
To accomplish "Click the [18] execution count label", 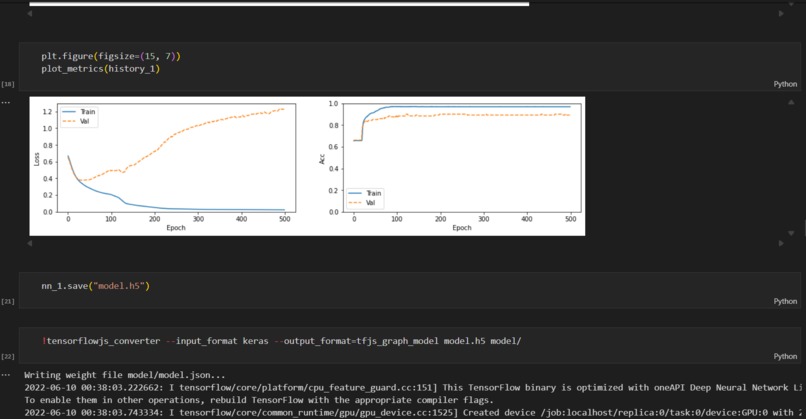I will click(8, 84).
